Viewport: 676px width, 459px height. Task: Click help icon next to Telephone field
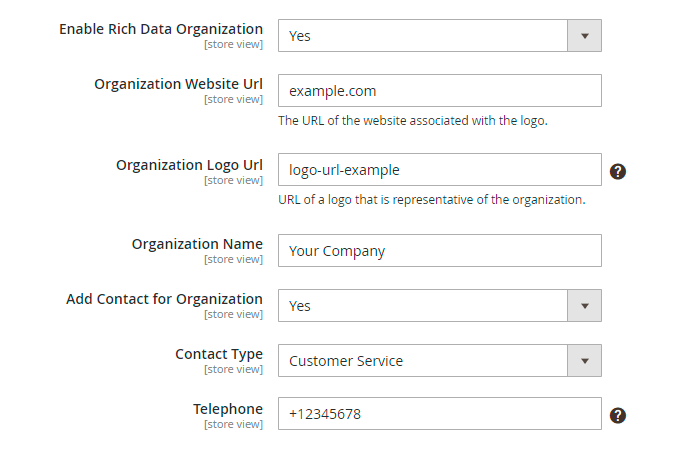[x=618, y=415]
